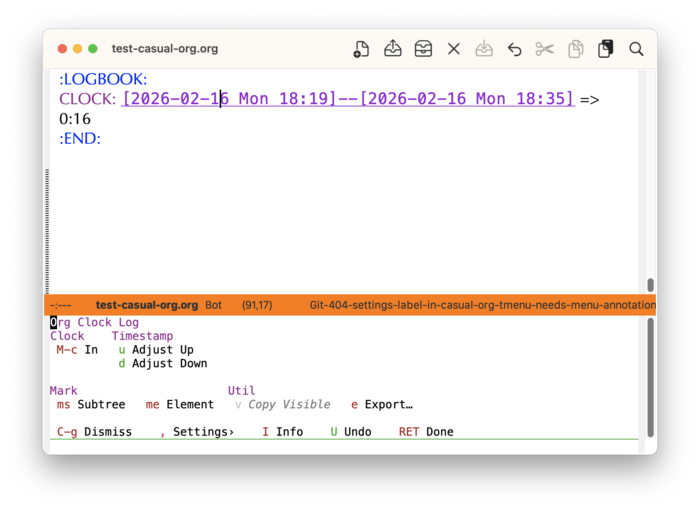
Task: Click the yellow minimize window button
Action: (x=78, y=49)
